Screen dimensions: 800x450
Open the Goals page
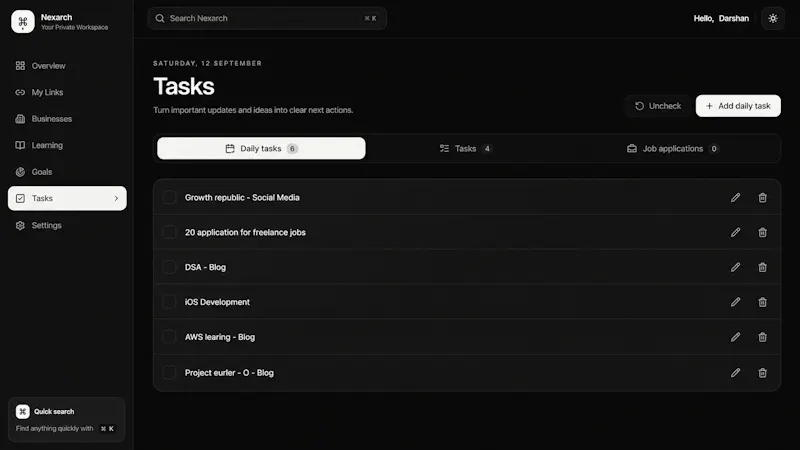tap(67, 172)
